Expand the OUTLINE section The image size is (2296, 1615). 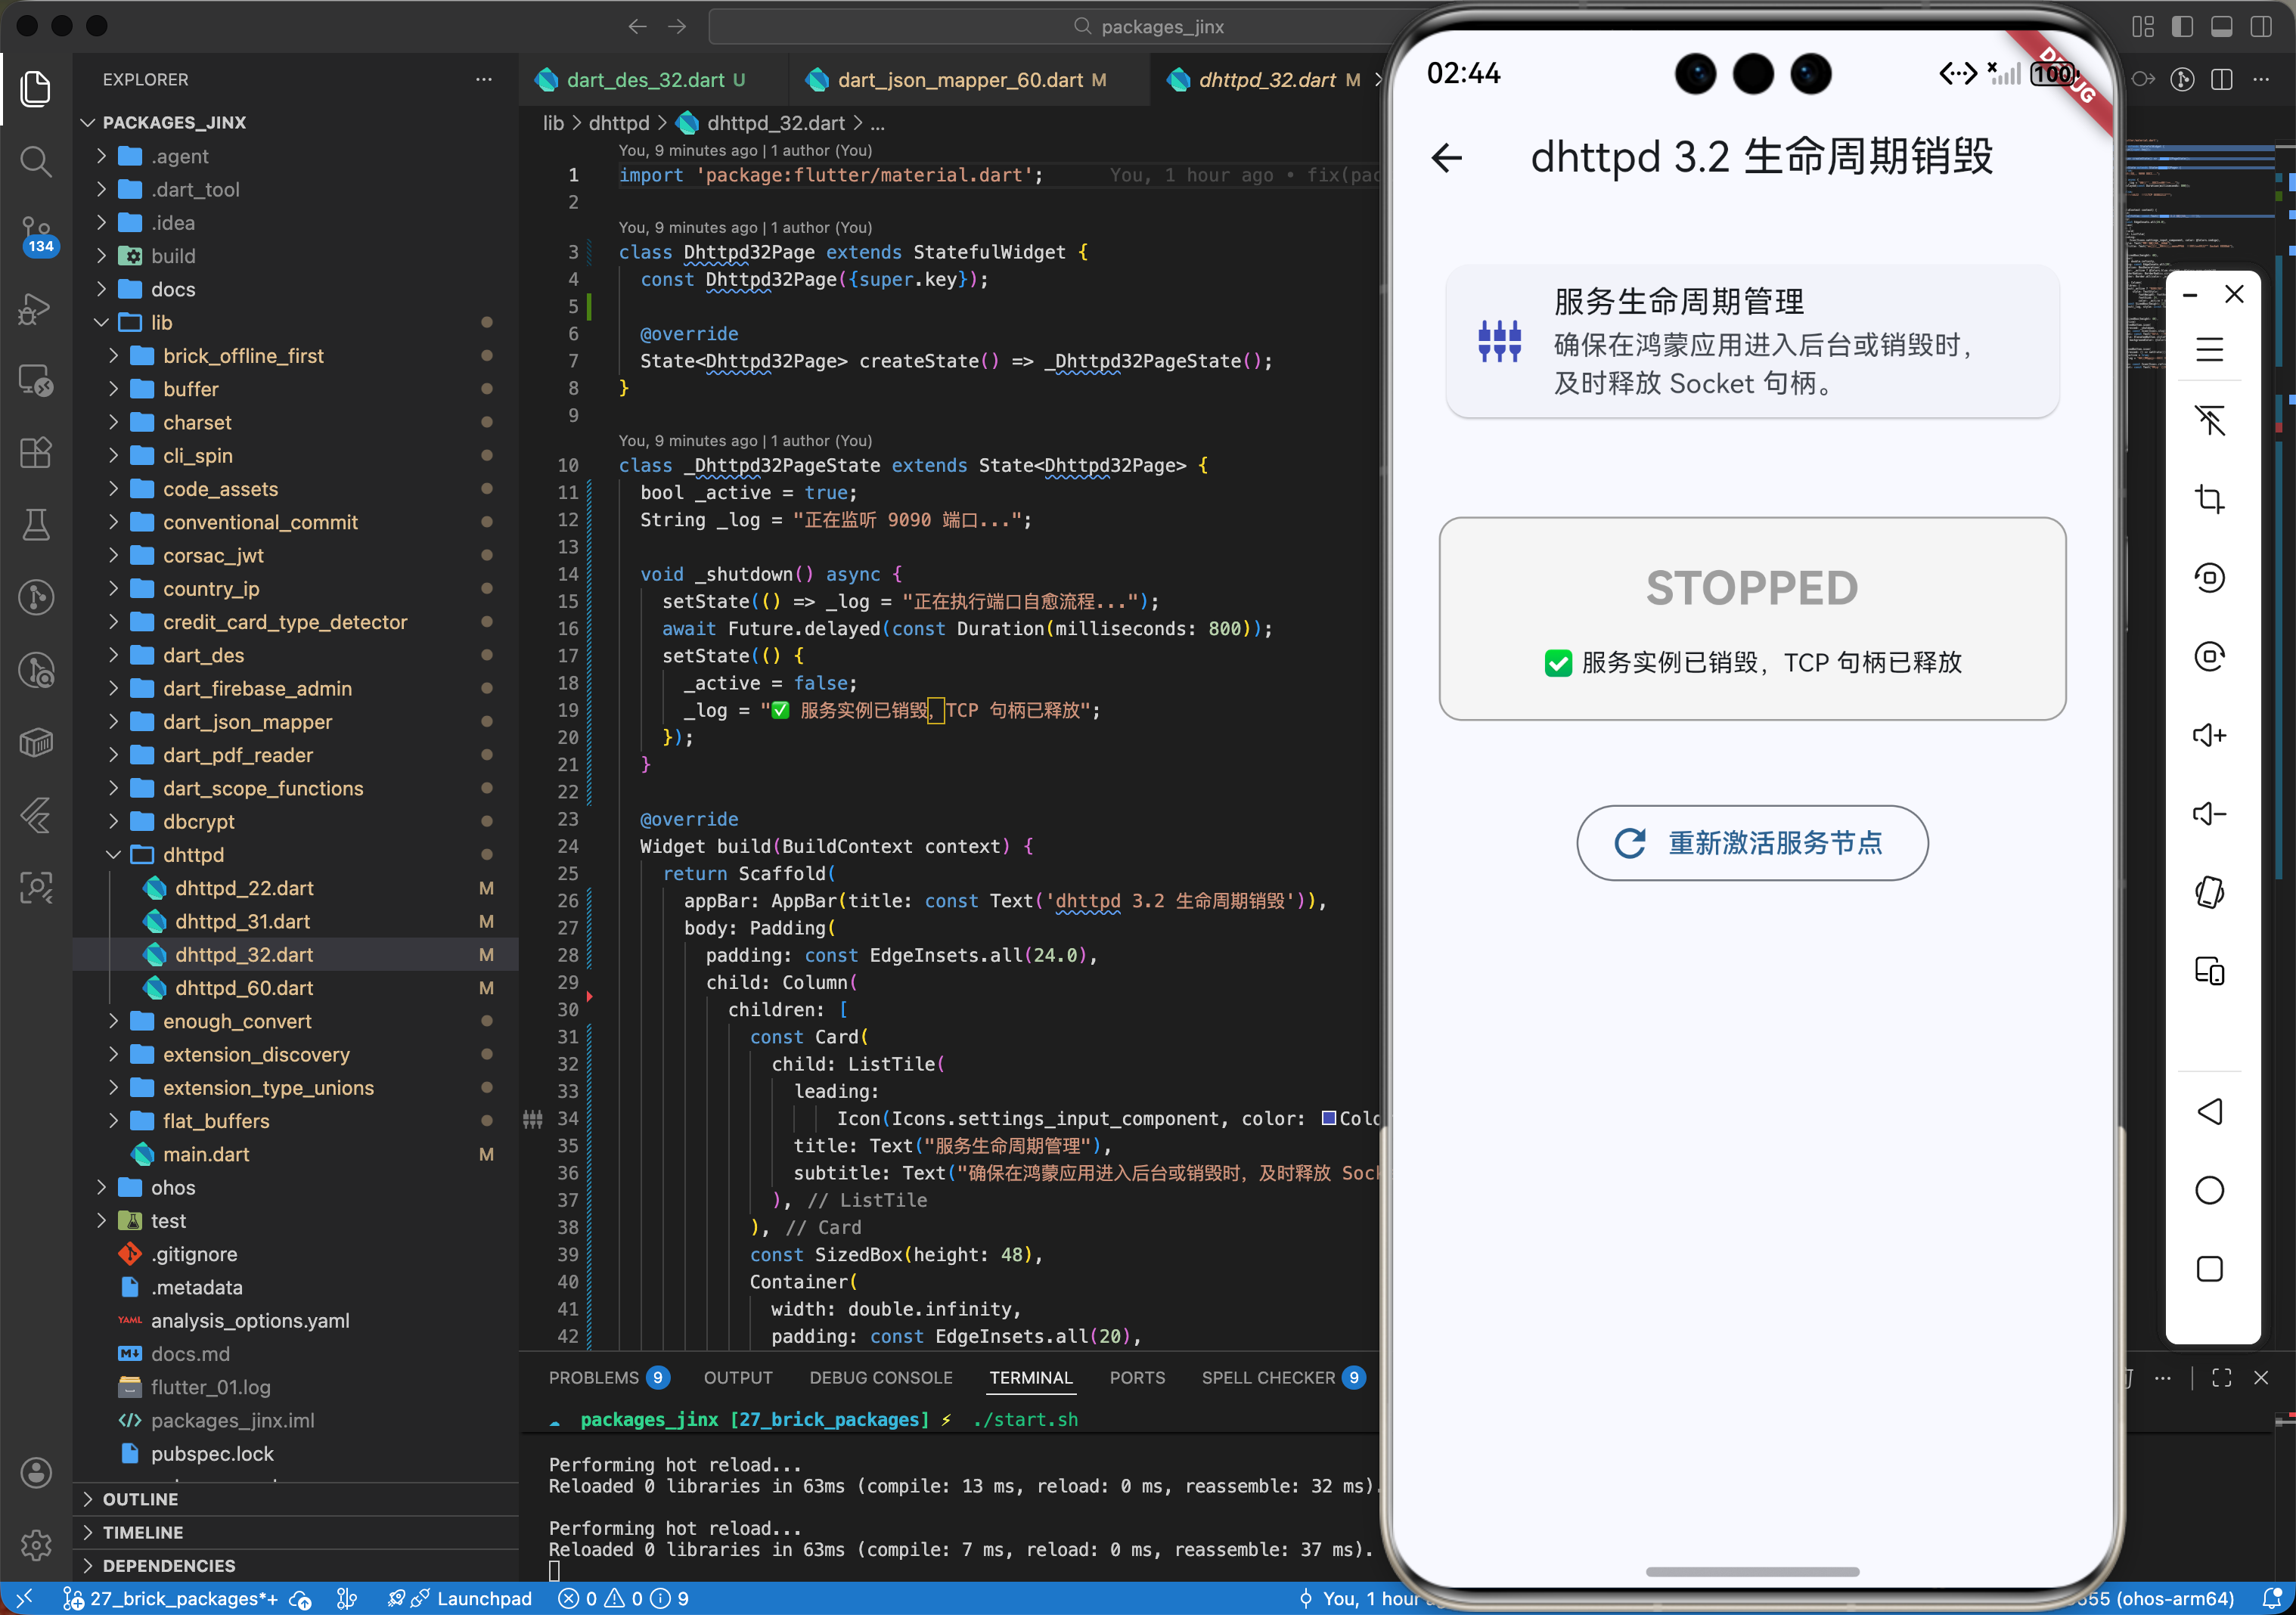[x=140, y=1499]
